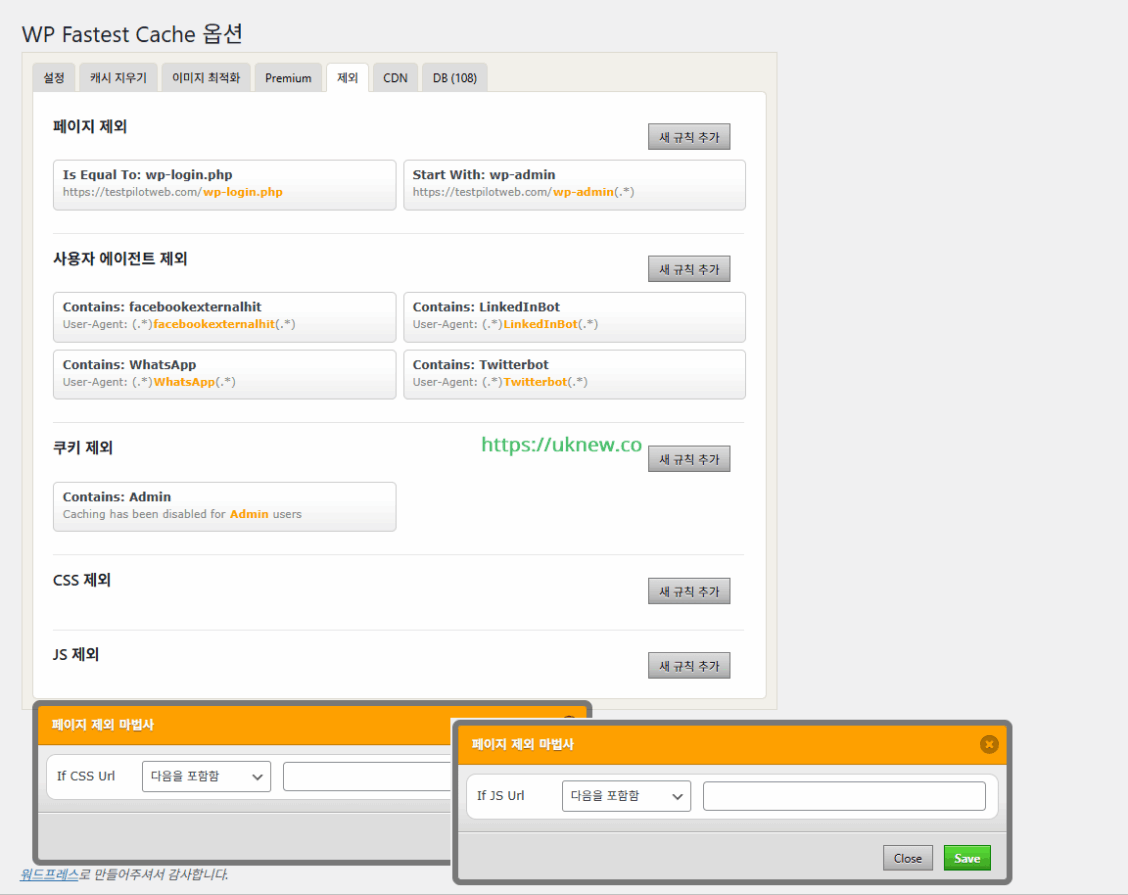1128x895 pixels.
Task: Add new rule for JS 제외
Action: pos(689,666)
